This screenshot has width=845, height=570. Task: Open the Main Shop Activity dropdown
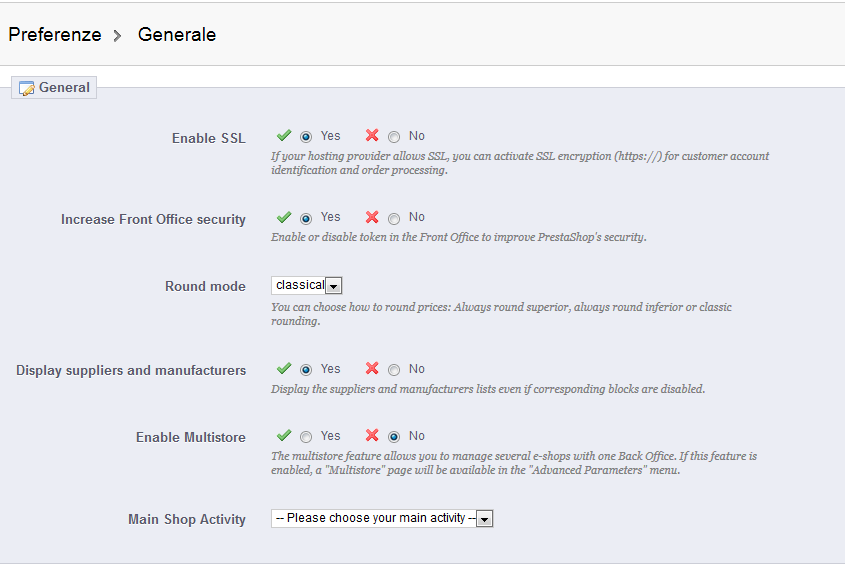tap(382, 519)
